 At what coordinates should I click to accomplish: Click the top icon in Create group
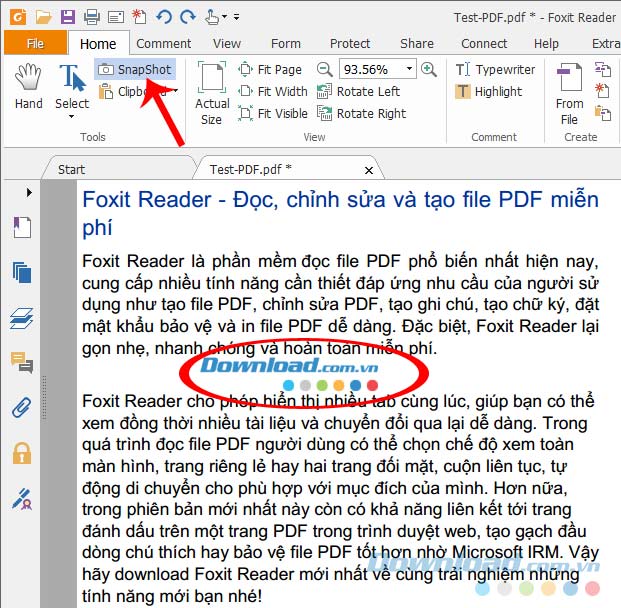[x=603, y=70]
